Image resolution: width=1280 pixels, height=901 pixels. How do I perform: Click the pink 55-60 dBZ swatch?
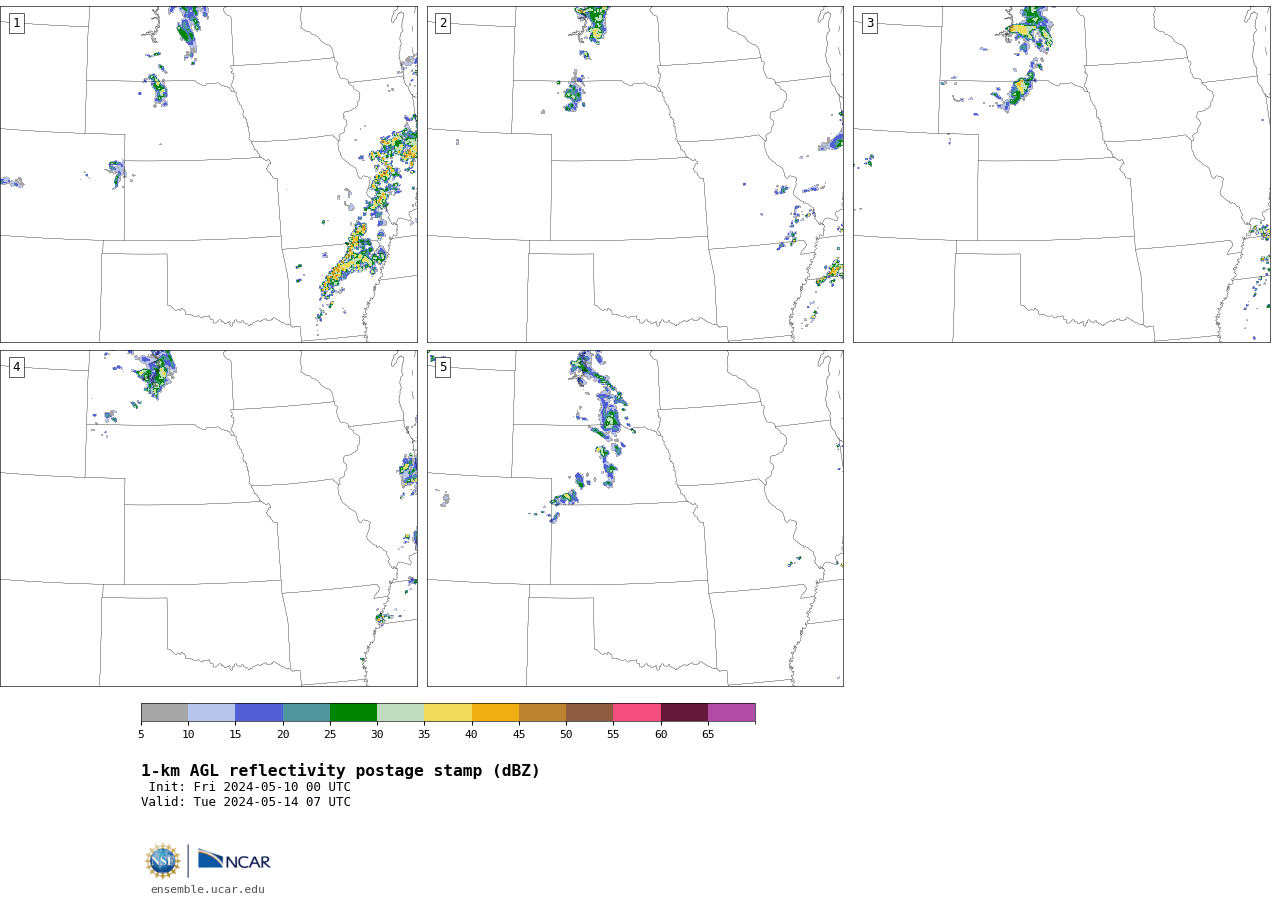637,712
